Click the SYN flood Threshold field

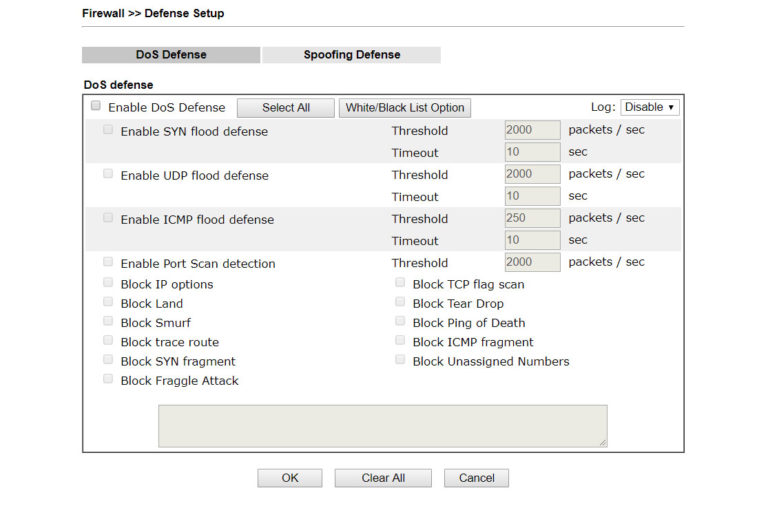[532, 130]
